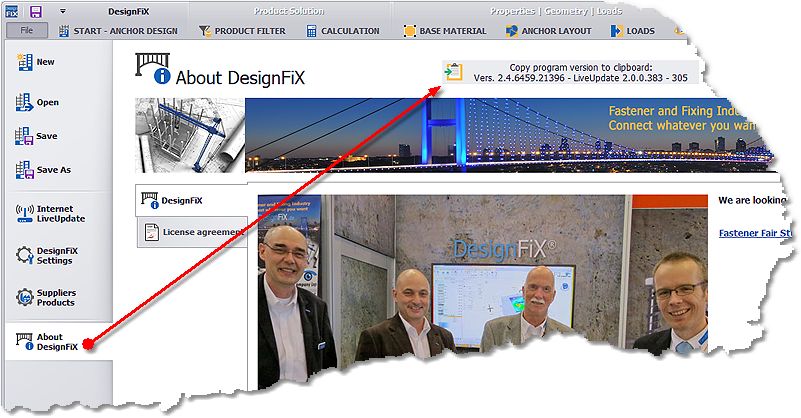Click the About DesignFiX bridge icon
801x418 pixels.
click(x=25, y=341)
